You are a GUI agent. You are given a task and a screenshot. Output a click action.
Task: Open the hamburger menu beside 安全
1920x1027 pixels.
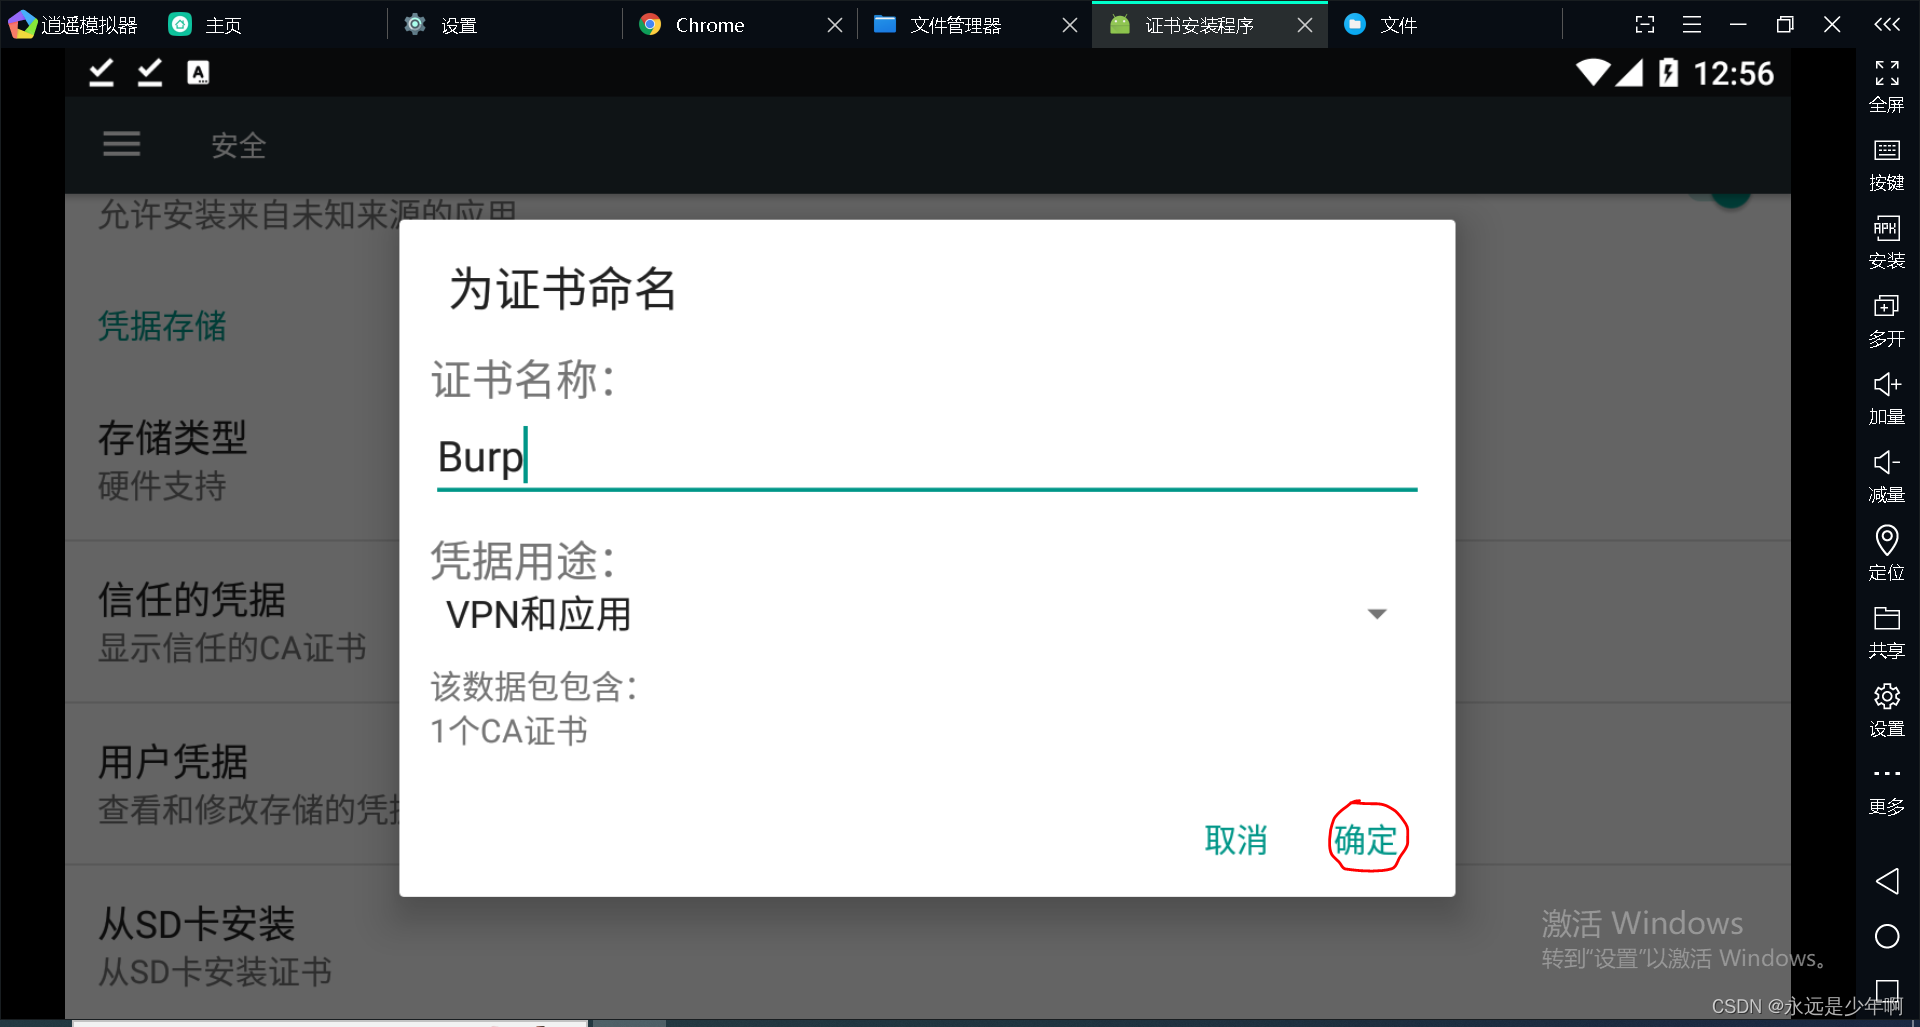[121, 145]
